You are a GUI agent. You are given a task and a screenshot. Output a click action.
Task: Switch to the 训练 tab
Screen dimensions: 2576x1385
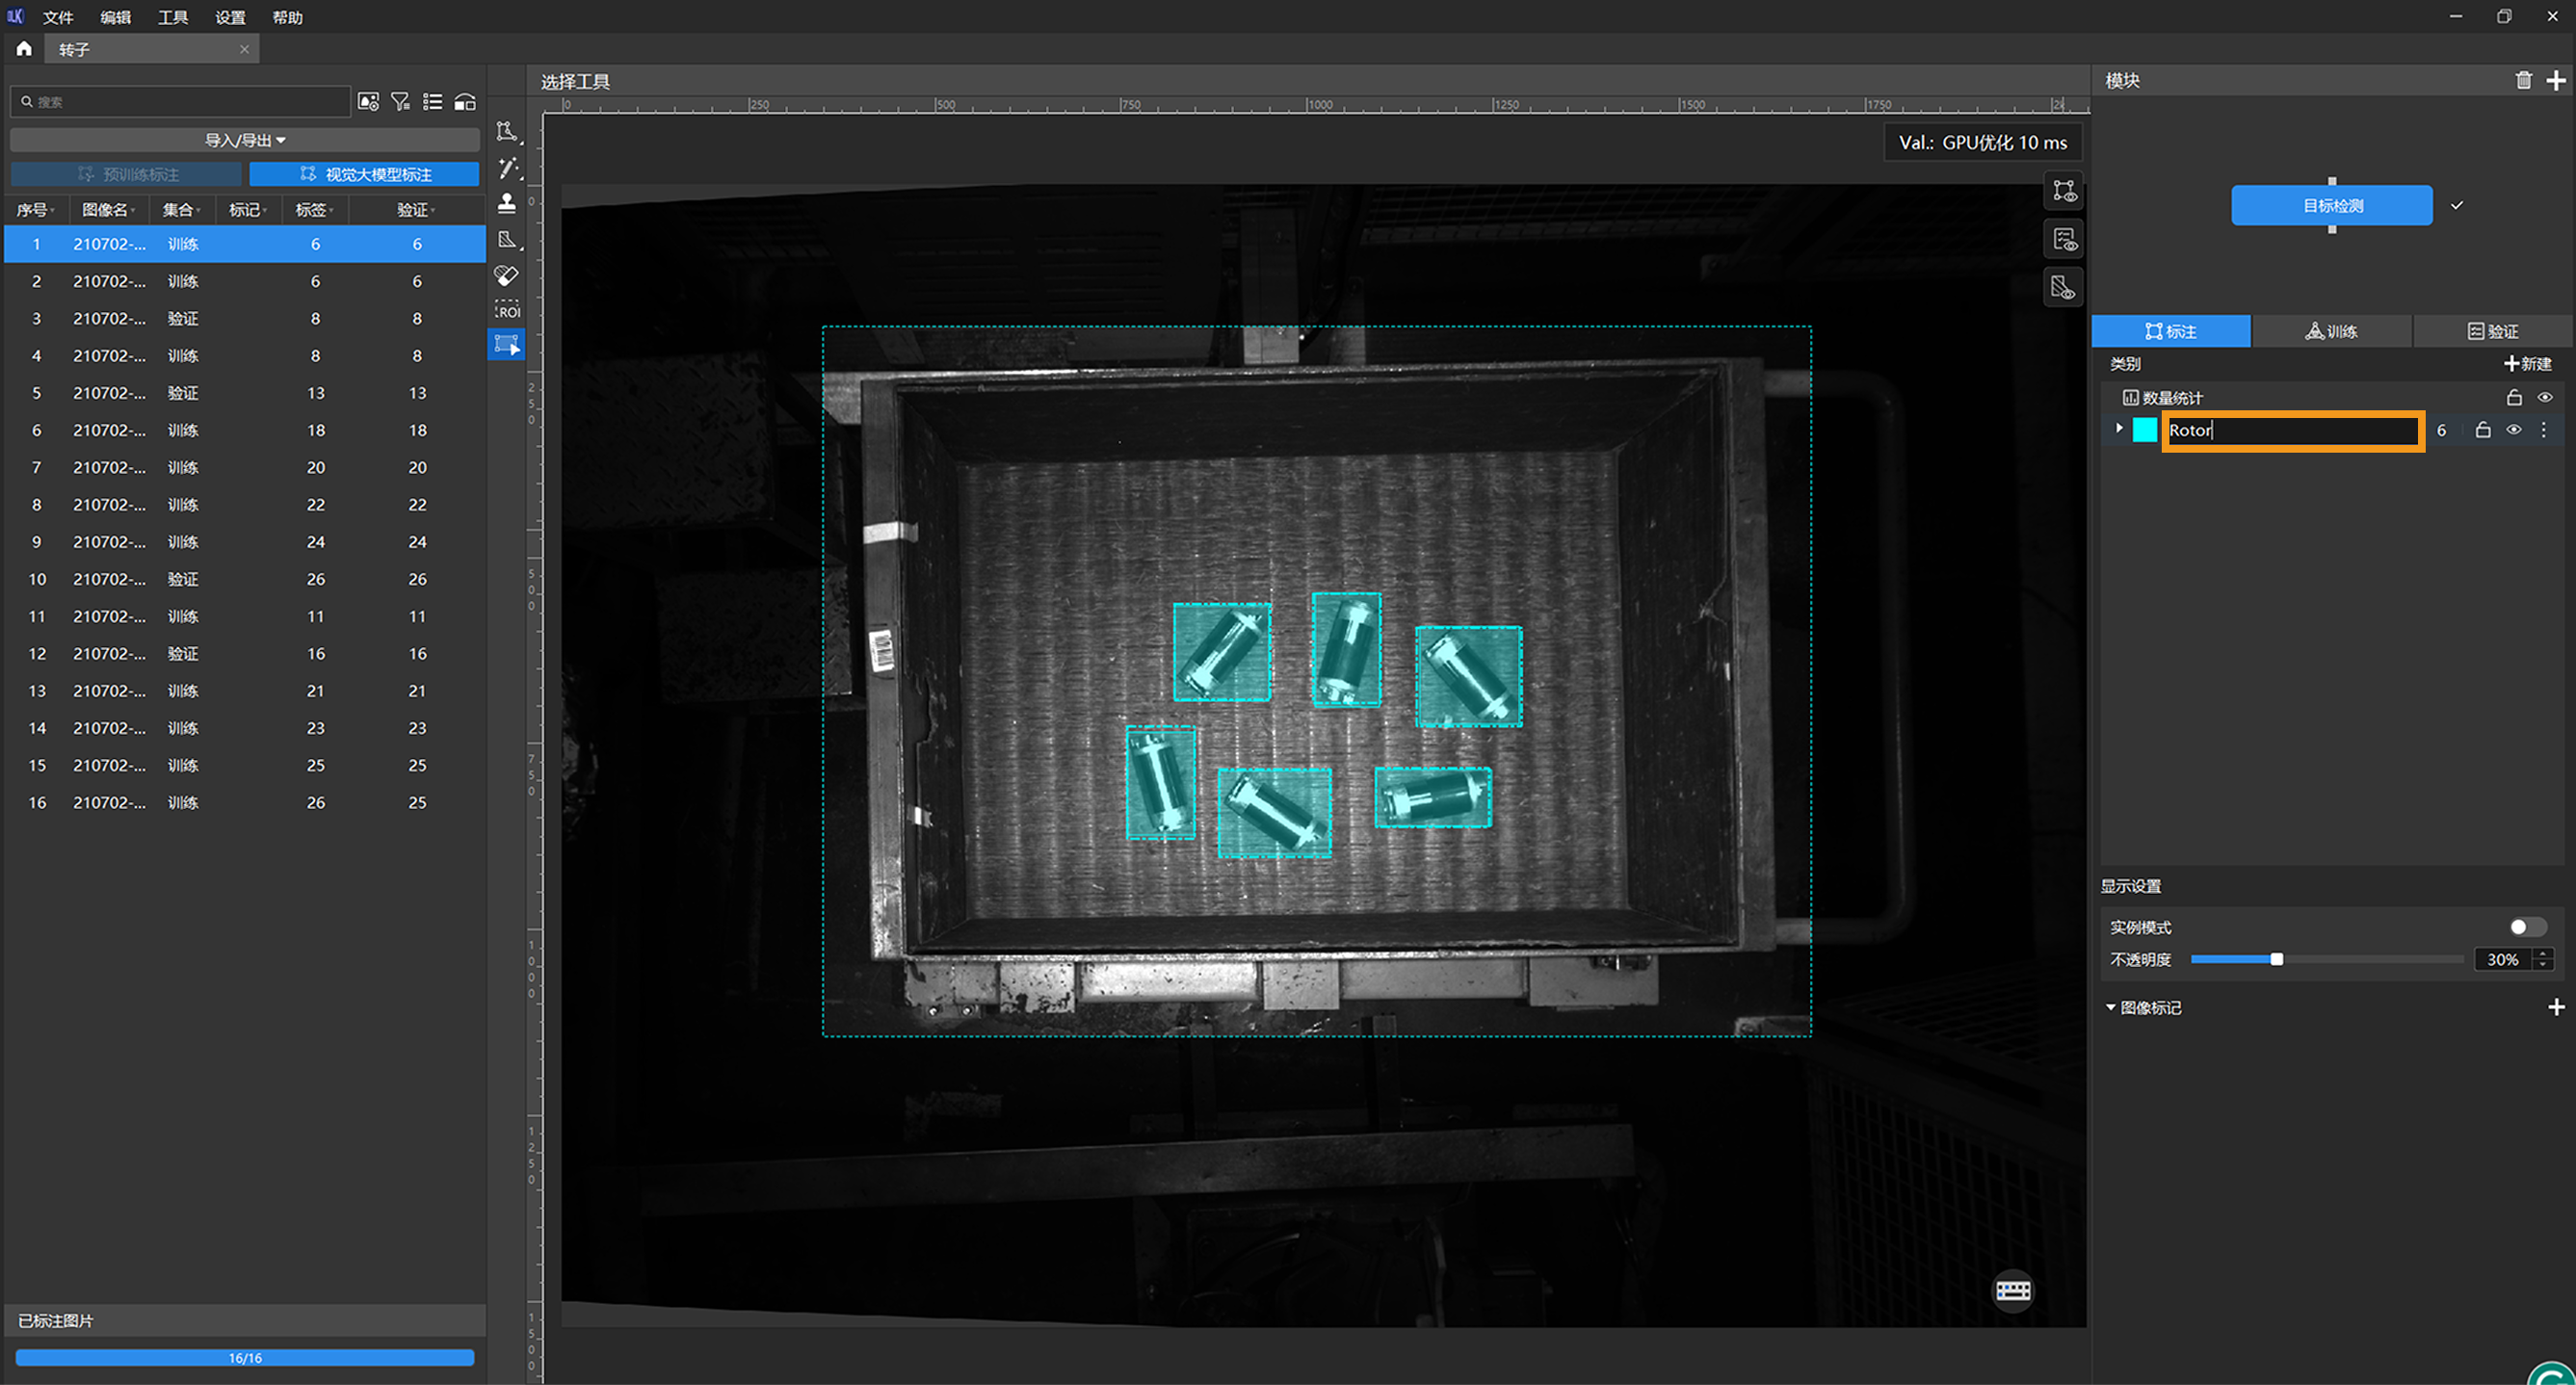[x=2331, y=331]
